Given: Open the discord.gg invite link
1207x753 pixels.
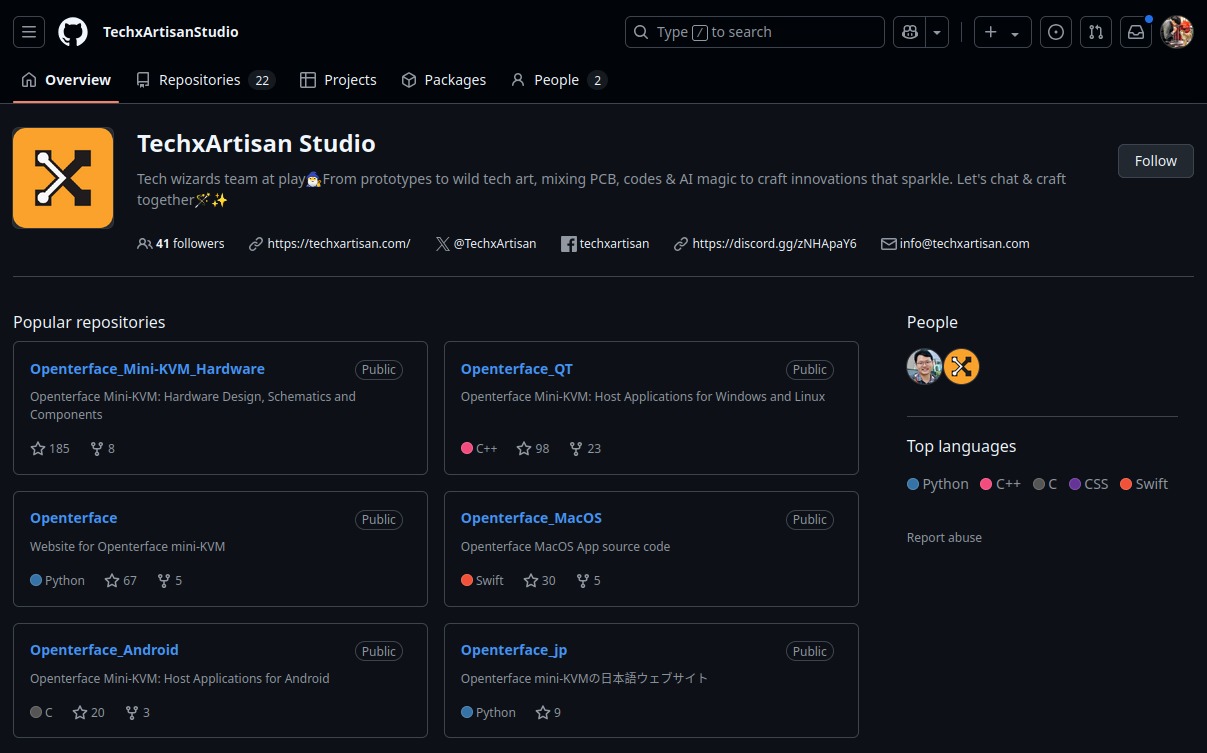Looking at the screenshot, I should click(x=774, y=244).
